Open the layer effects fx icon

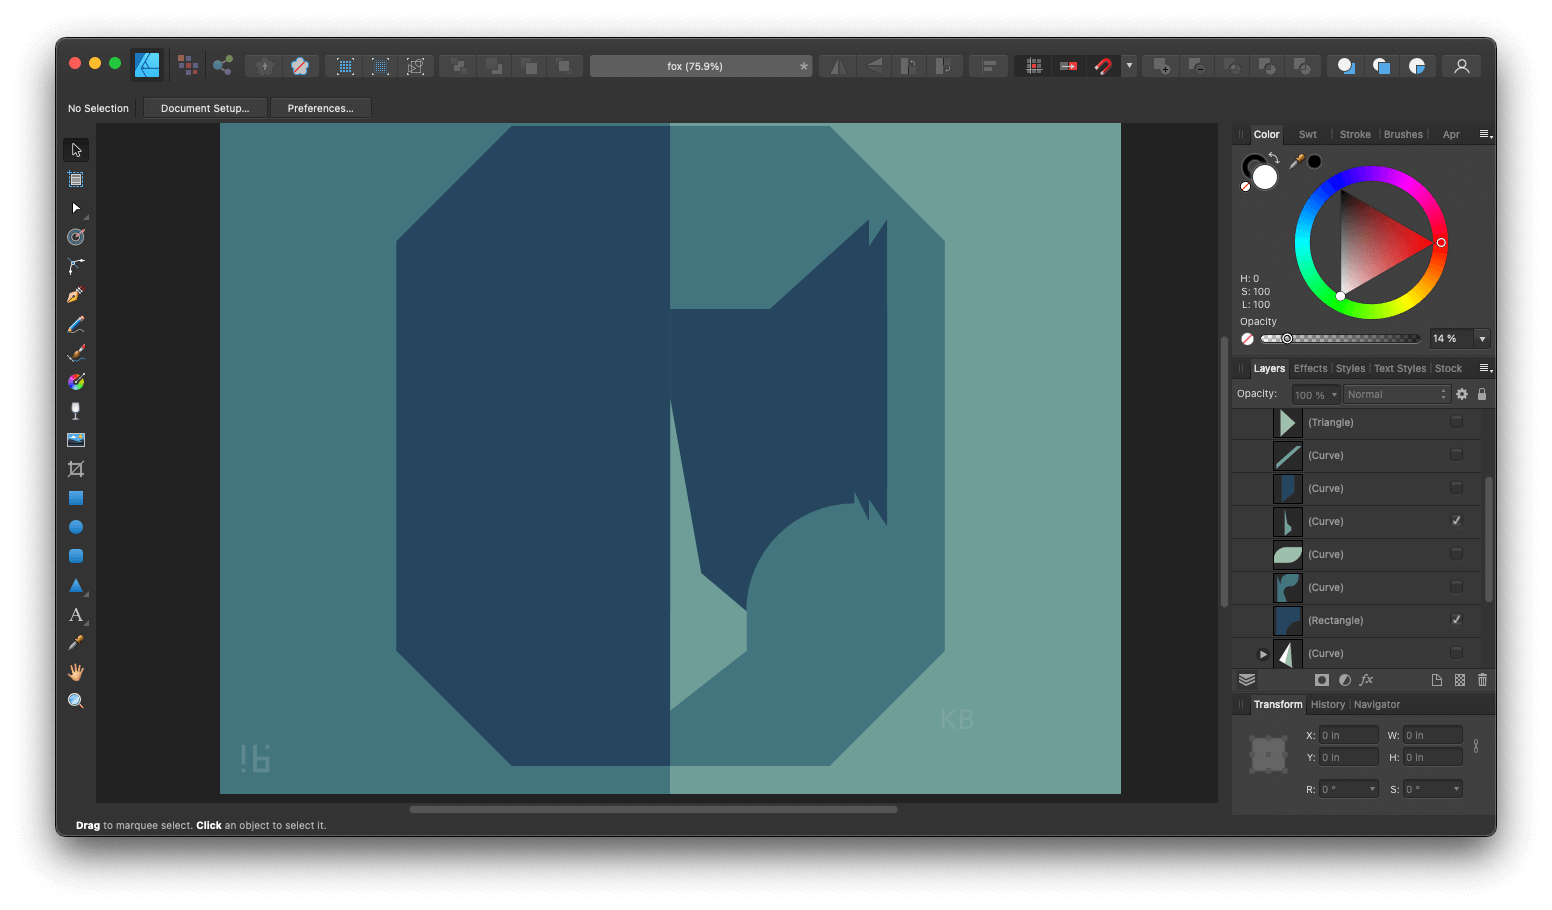point(1366,679)
